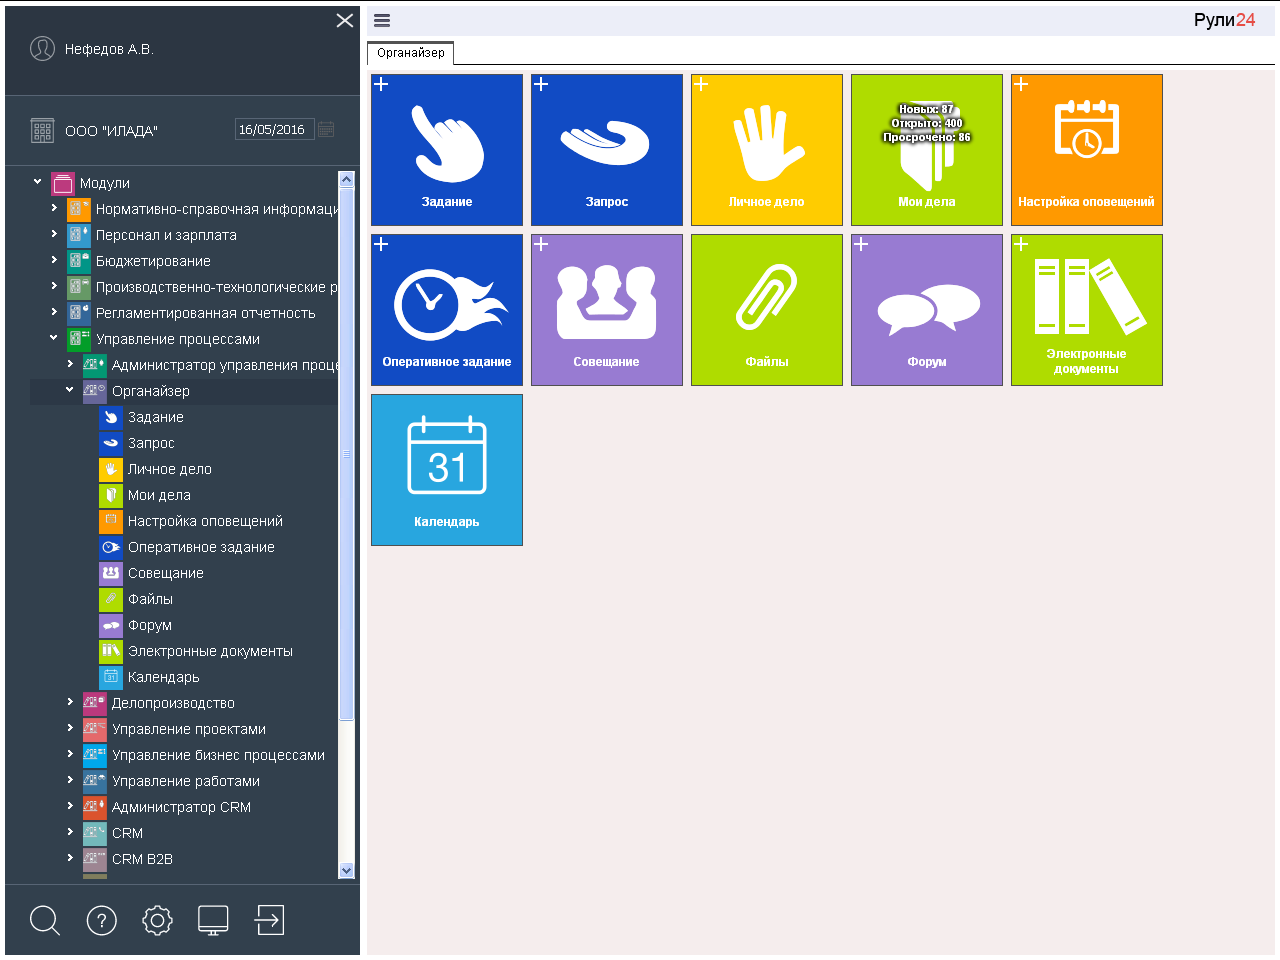1280x960 pixels.
Task: Open the Календарь tile
Action: click(x=447, y=470)
